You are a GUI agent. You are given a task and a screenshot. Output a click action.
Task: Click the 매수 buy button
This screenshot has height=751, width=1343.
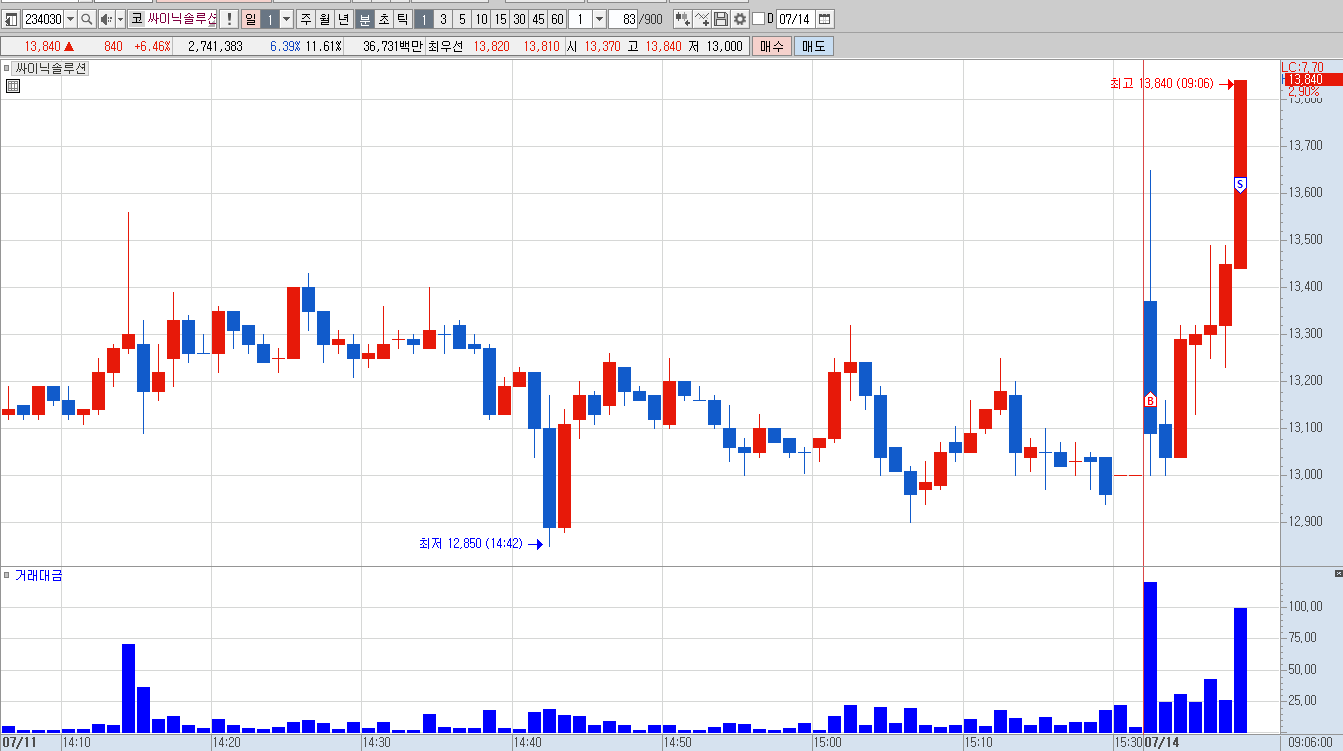[x=772, y=46]
